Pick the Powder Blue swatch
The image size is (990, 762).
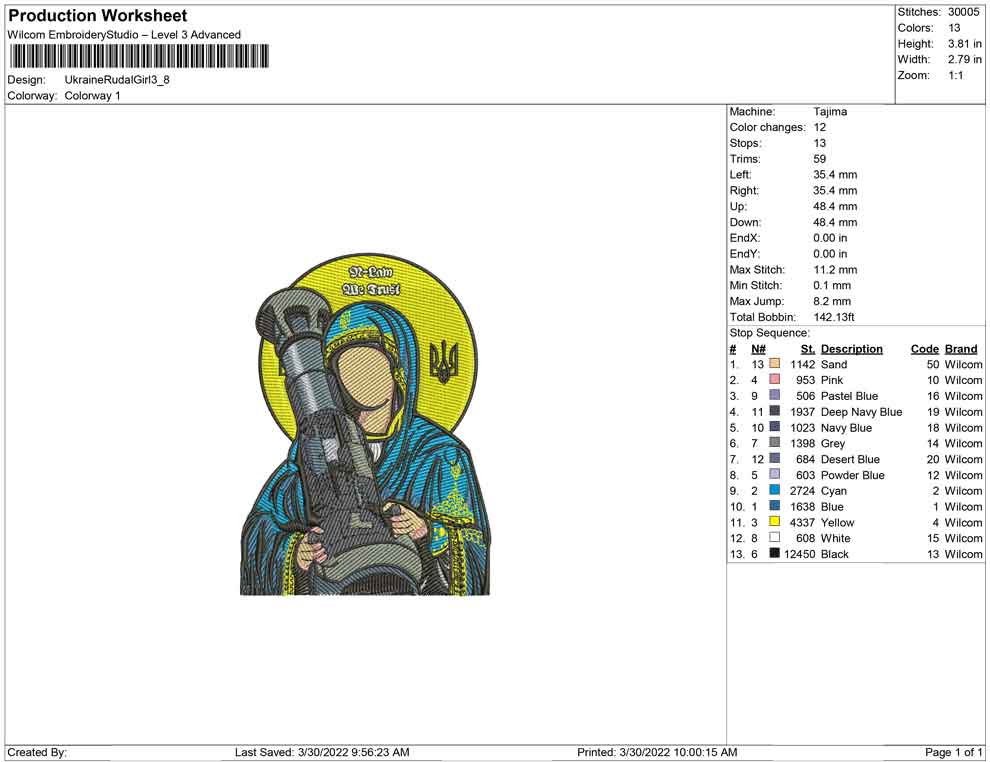775,474
